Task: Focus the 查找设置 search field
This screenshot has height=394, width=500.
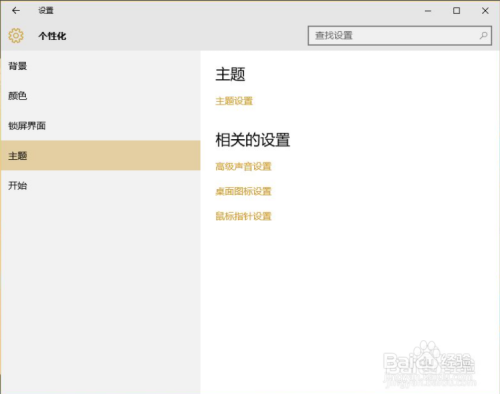Action: click(400, 36)
